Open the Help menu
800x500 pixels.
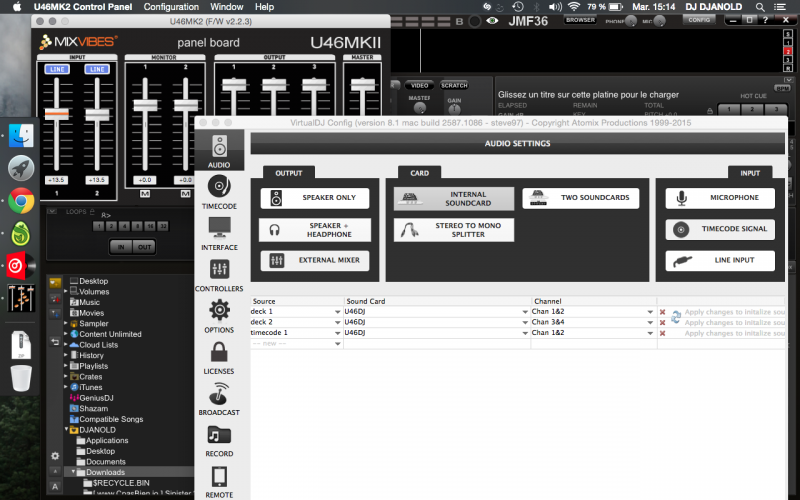pyautogui.click(x=264, y=7)
